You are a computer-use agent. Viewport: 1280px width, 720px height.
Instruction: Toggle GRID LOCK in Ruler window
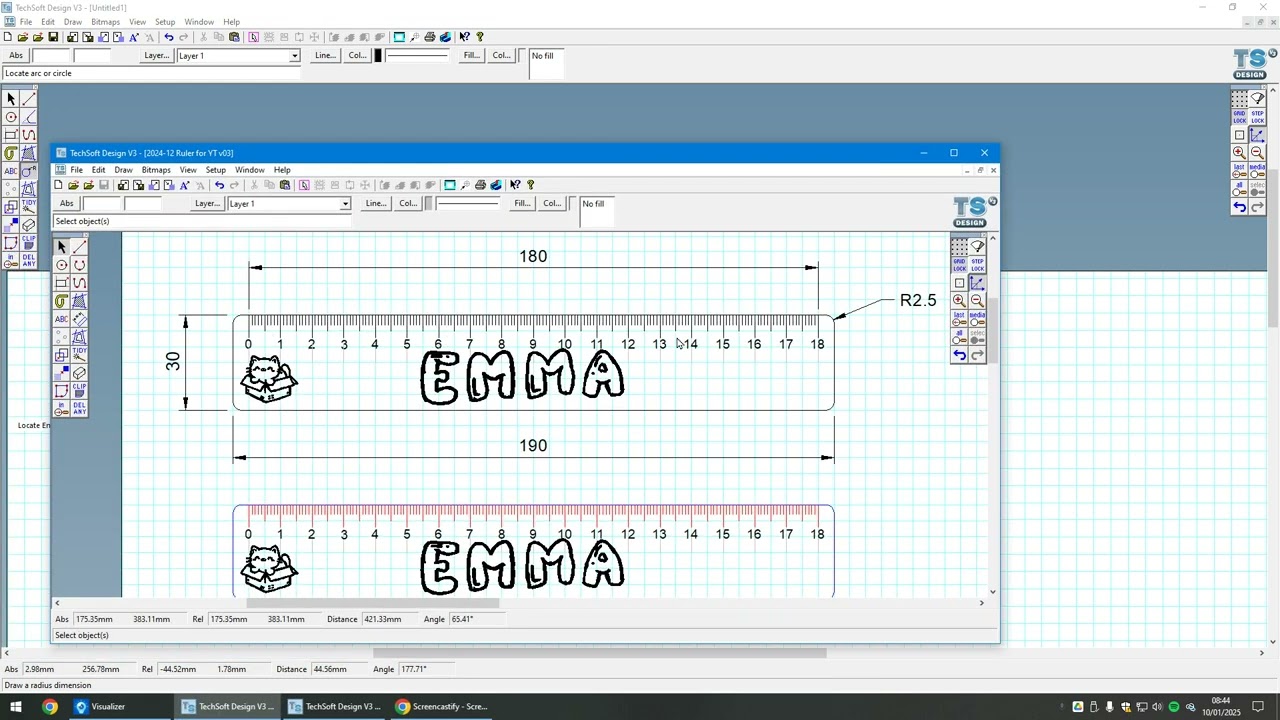(x=959, y=265)
